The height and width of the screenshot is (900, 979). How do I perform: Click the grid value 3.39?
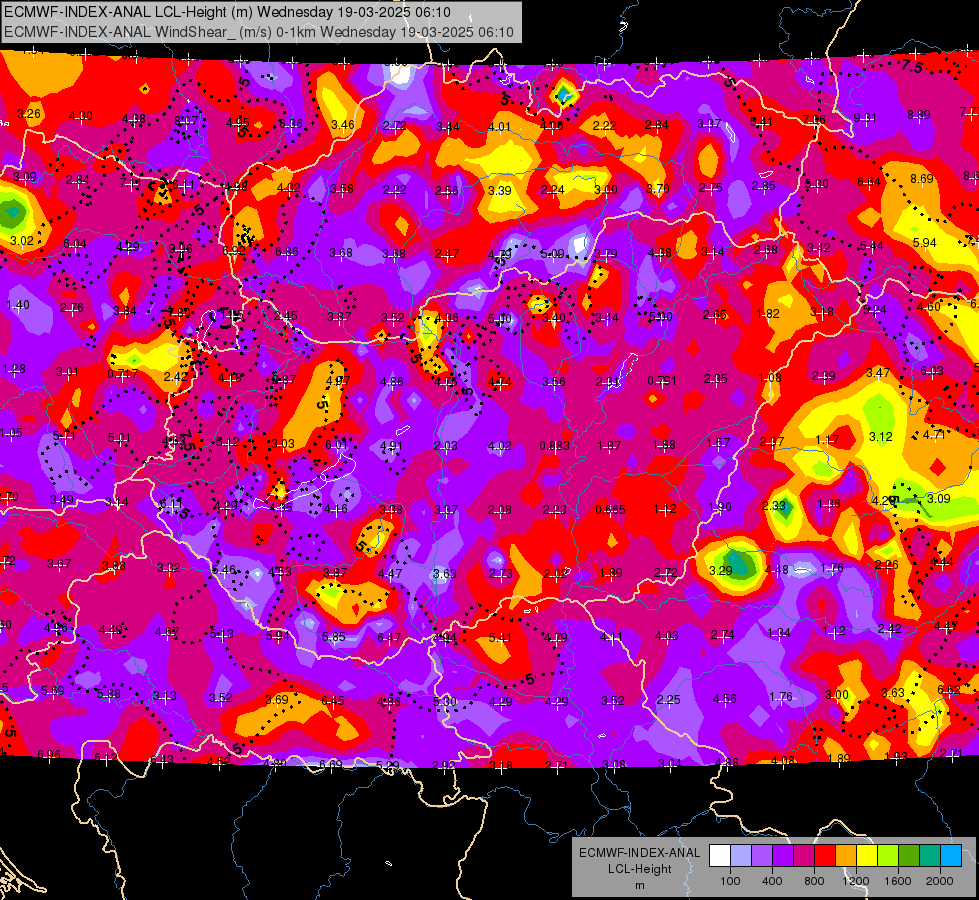pos(500,190)
